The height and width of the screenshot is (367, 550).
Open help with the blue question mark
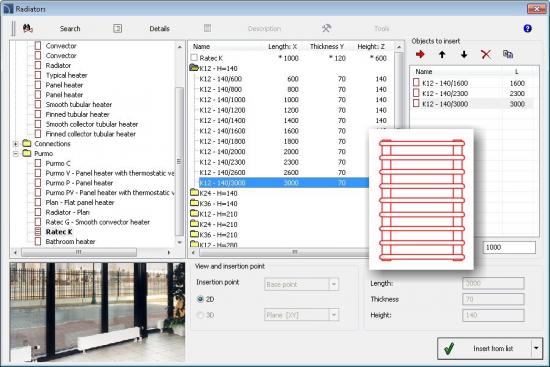point(527,28)
